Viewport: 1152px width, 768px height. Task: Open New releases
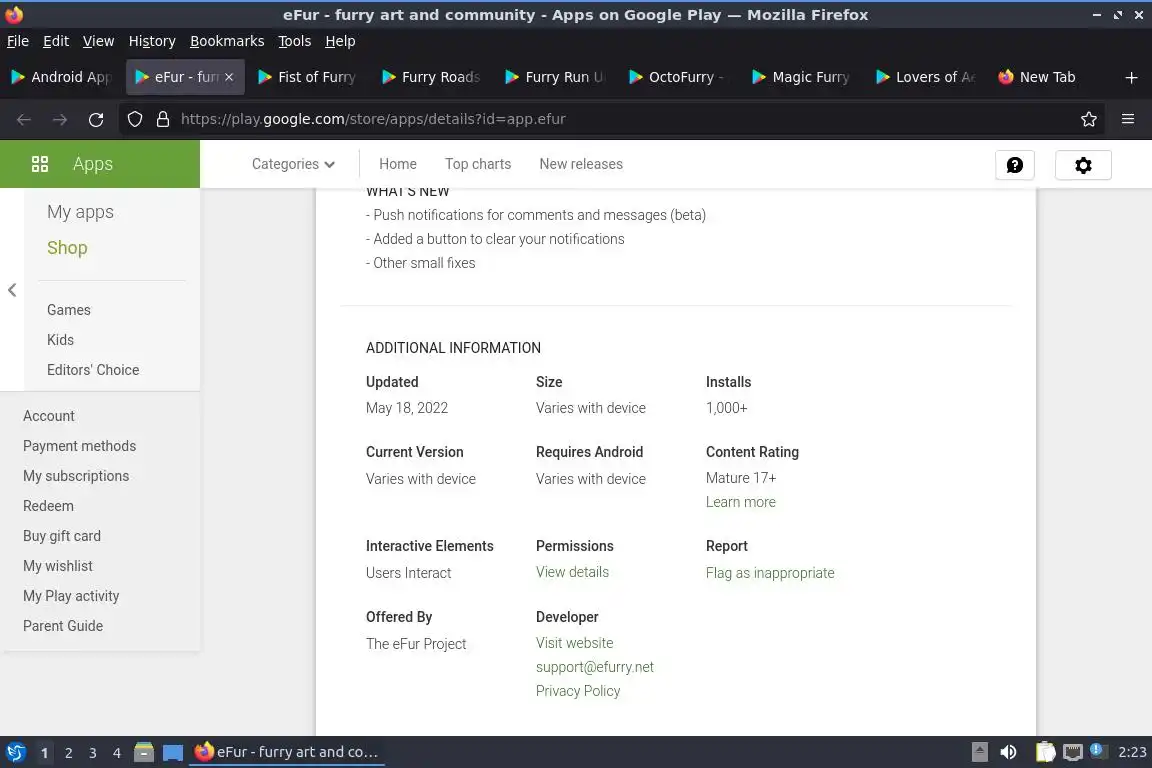580,164
